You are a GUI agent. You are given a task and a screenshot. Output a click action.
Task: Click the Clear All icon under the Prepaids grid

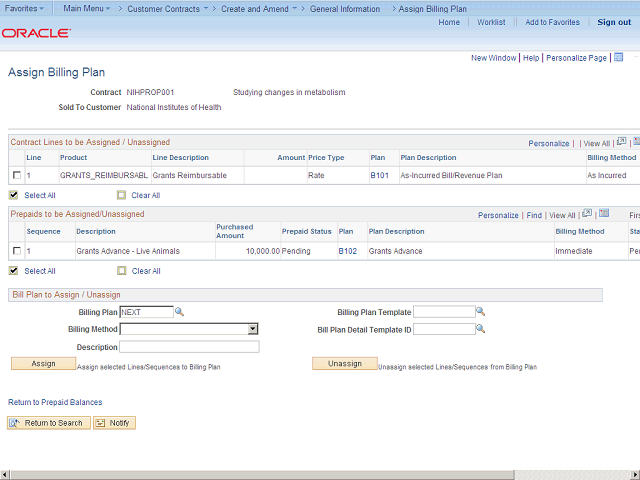122,271
